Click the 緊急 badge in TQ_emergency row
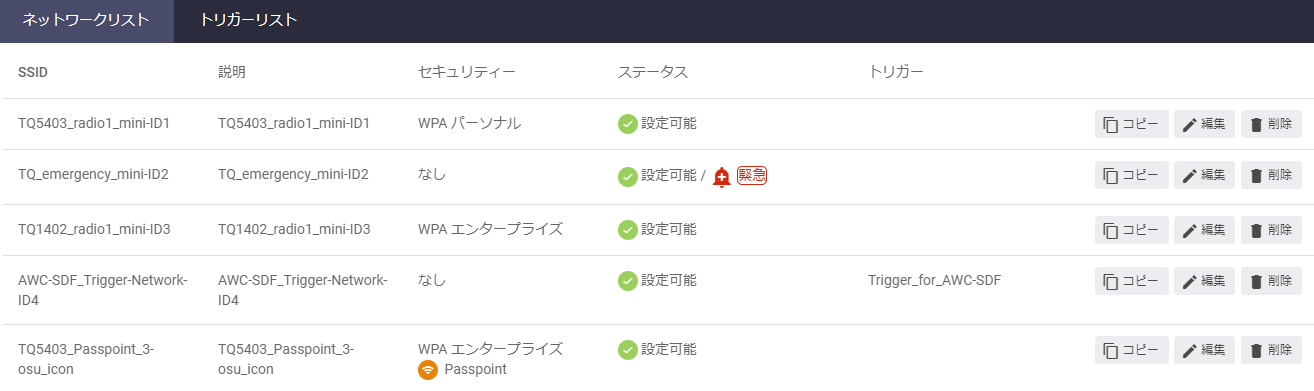This screenshot has width=1314, height=391. pyautogui.click(x=751, y=176)
